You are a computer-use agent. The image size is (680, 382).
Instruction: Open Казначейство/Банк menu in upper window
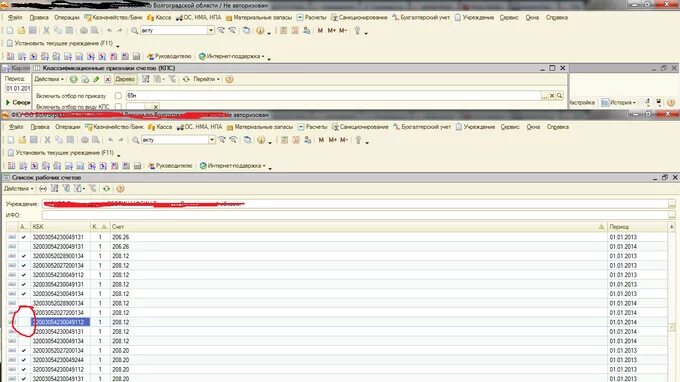click(114, 18)
